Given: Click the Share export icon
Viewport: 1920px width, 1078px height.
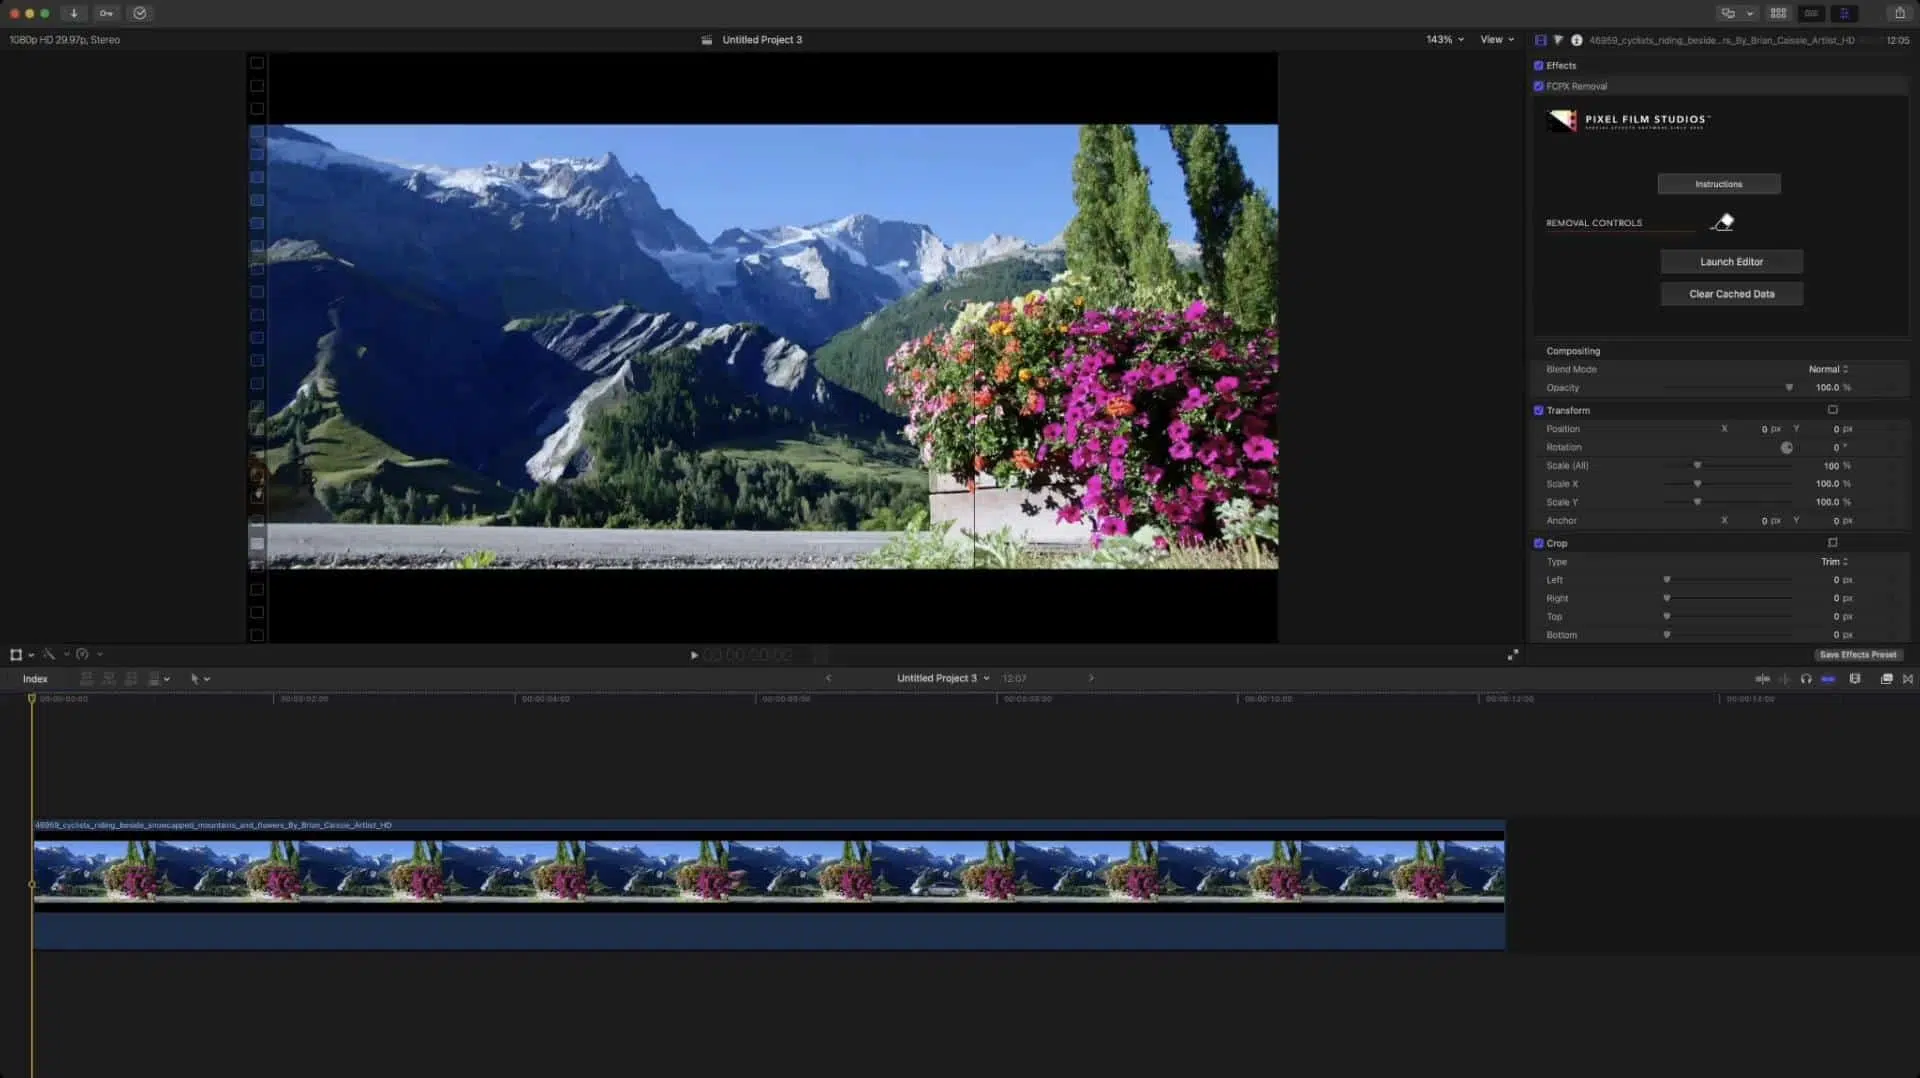Looking at the screenshot, I should click(x=1900, y=13).
